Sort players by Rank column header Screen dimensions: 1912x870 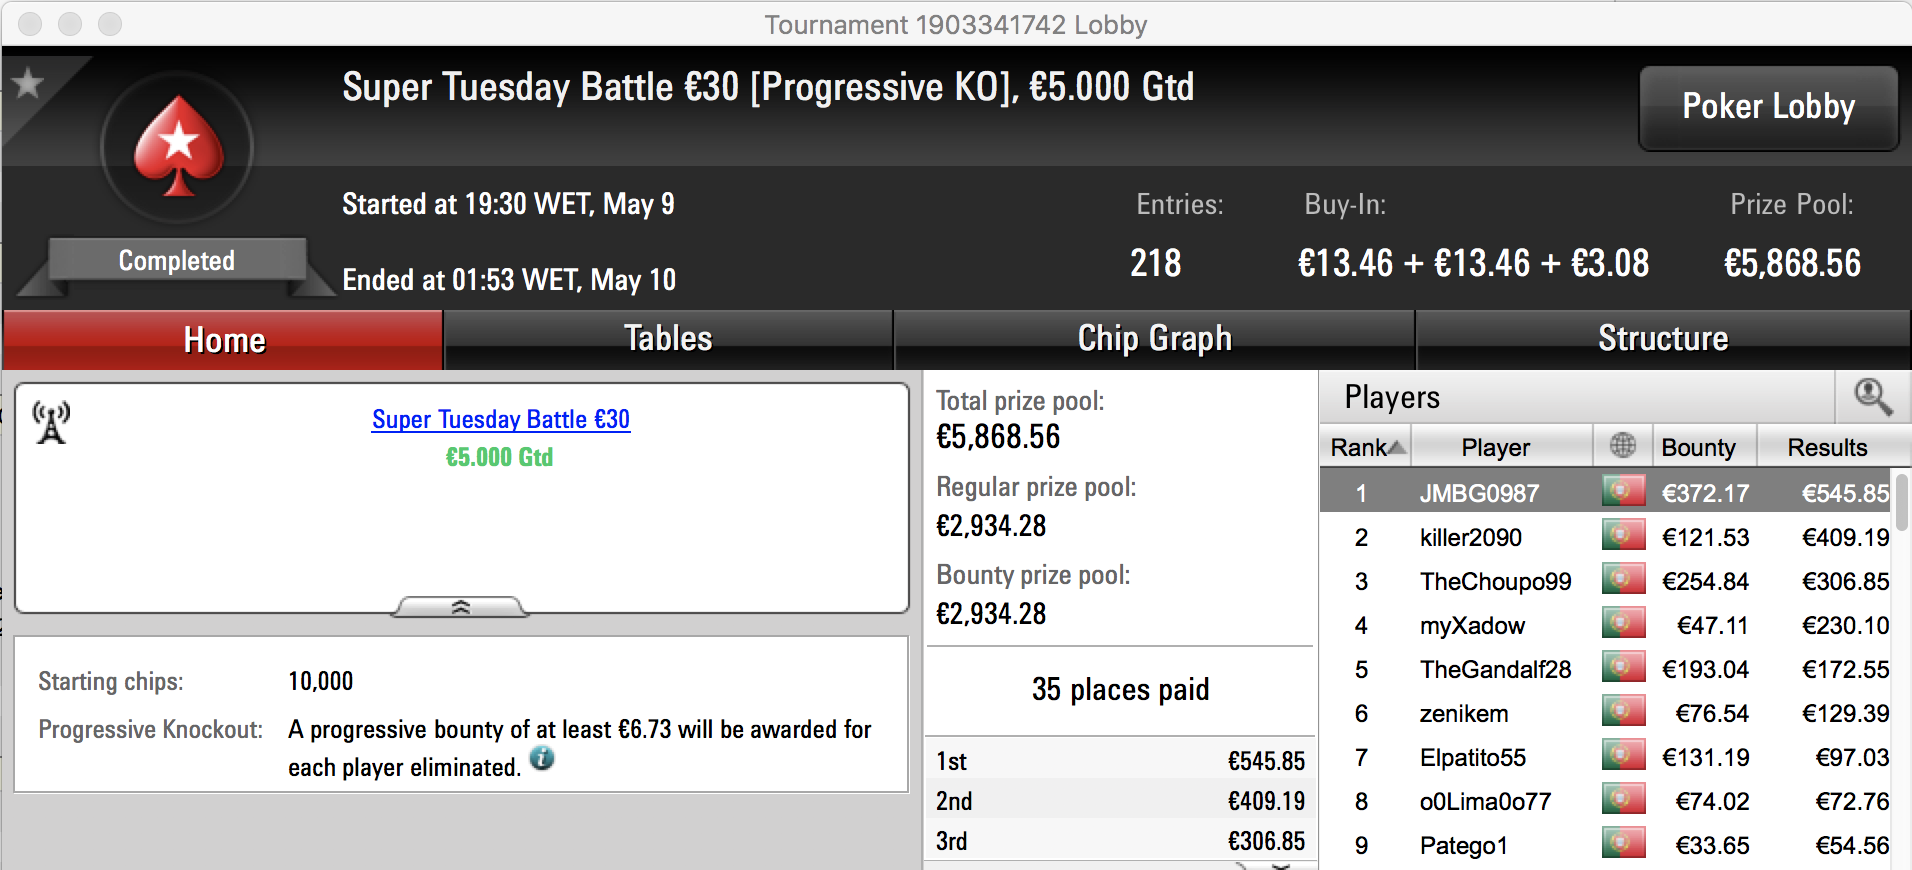pyautogui.click(x=1367, y=447)
